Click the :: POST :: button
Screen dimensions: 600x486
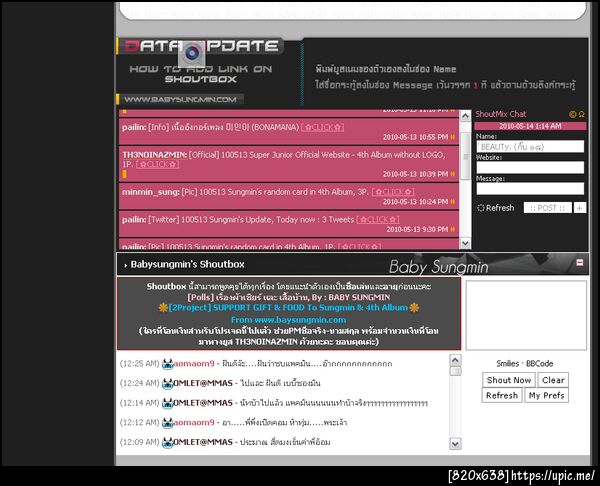[x=548, y=208]
